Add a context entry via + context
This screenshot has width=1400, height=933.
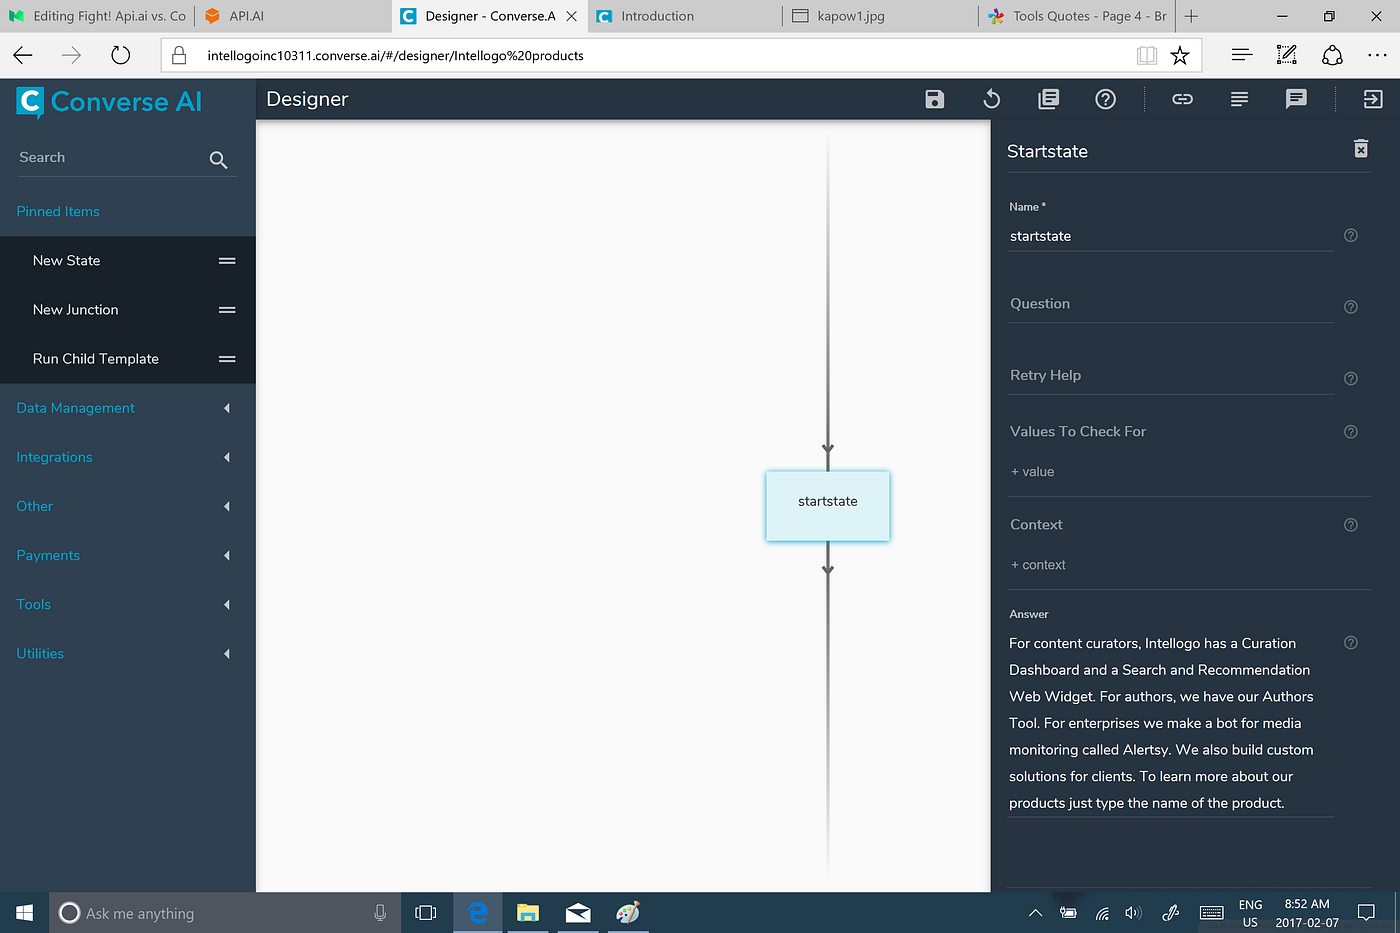[1038, 564]
